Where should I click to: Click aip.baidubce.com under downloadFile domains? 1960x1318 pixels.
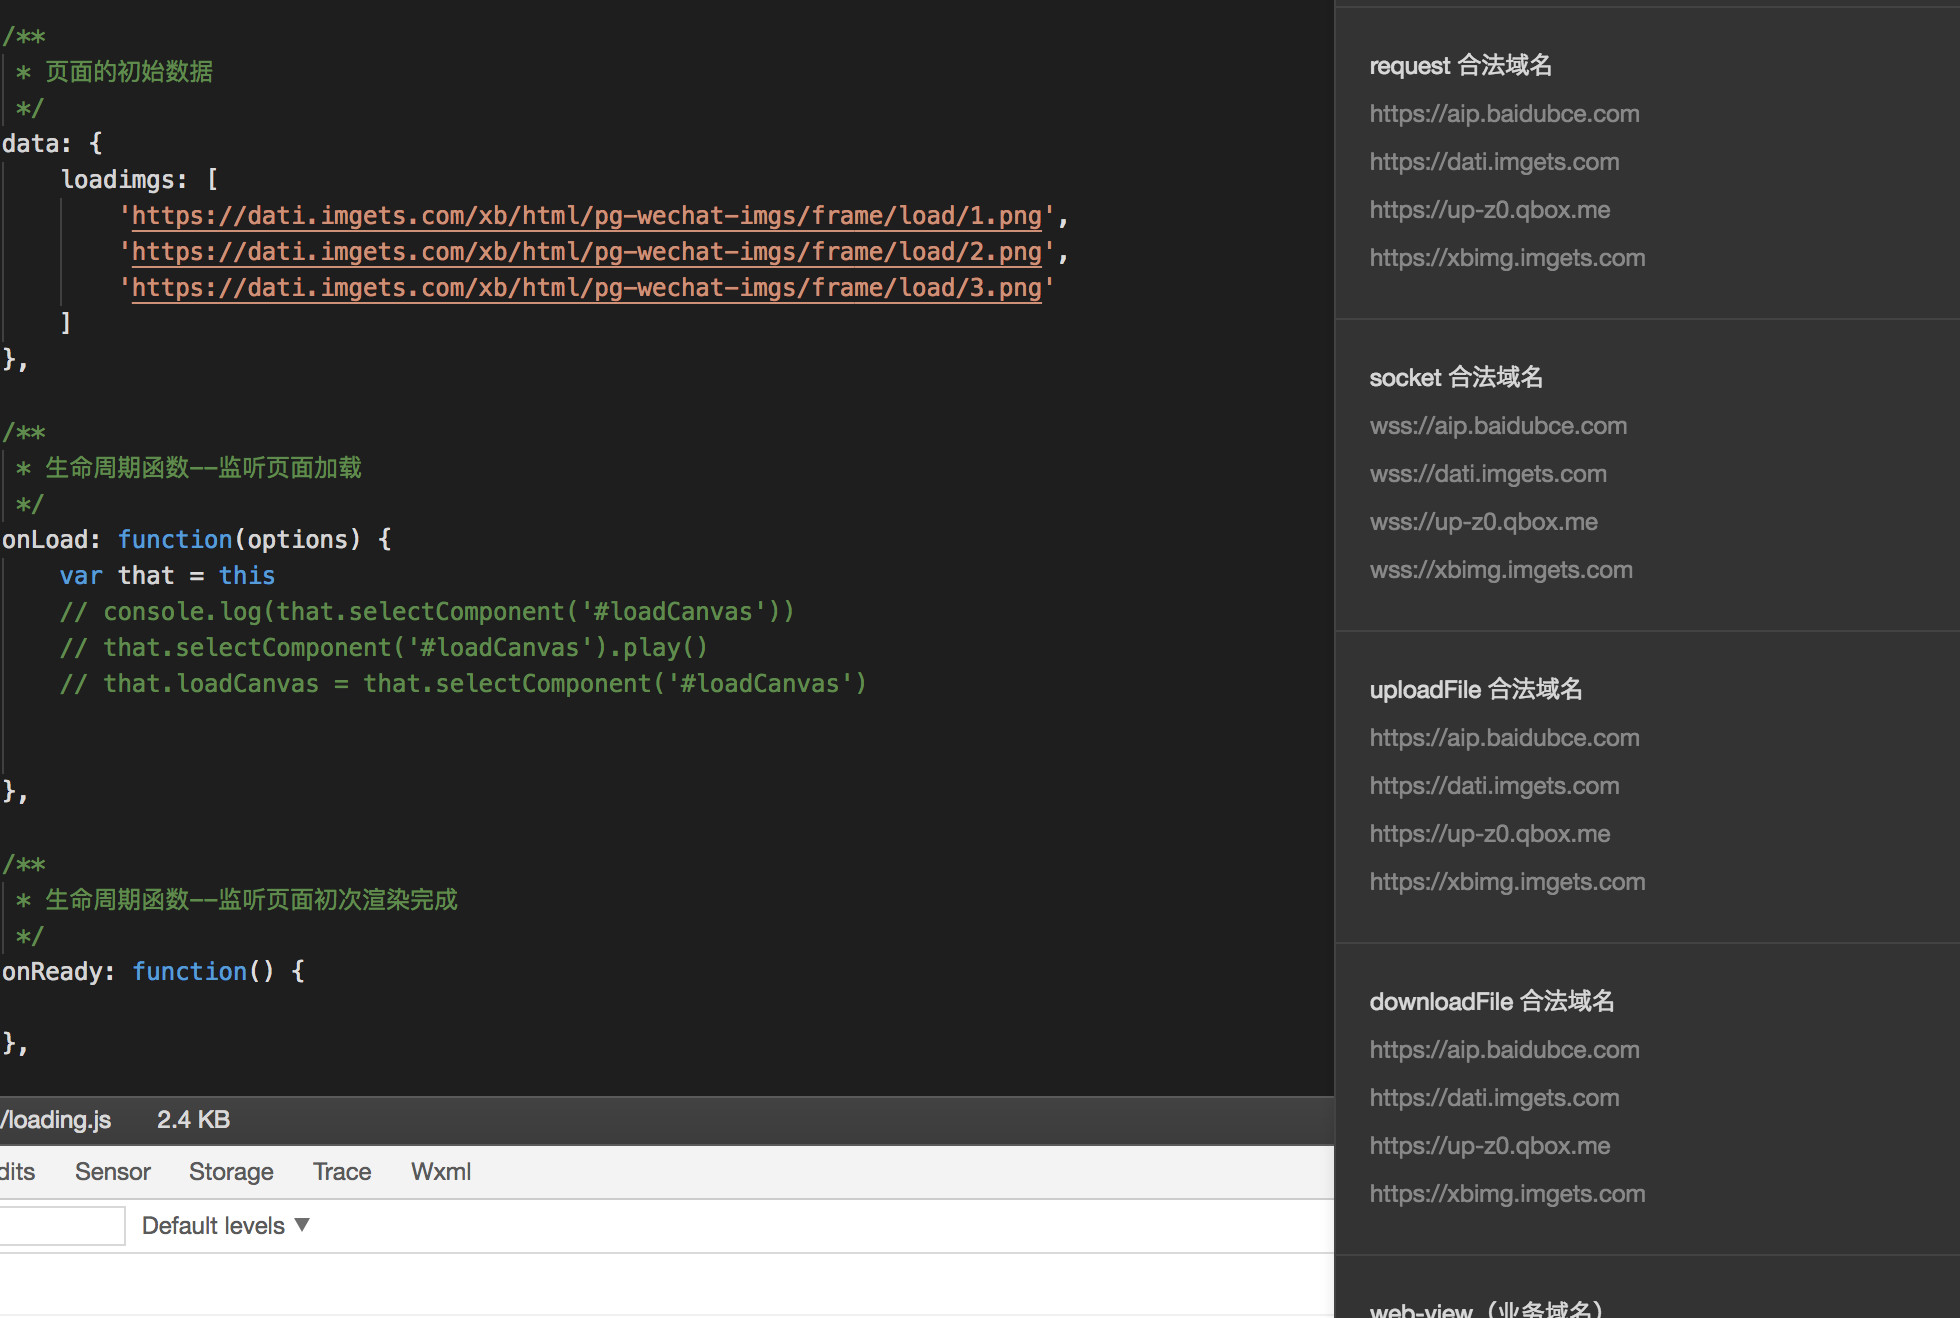pos(1504,1050)
